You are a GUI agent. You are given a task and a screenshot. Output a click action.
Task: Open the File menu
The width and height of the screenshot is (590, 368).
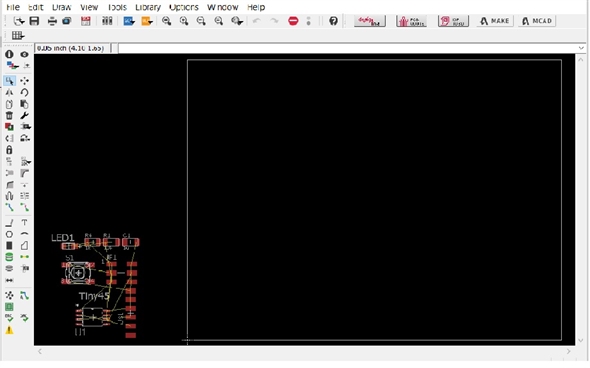pyautogui.click(x=13, y=7)
